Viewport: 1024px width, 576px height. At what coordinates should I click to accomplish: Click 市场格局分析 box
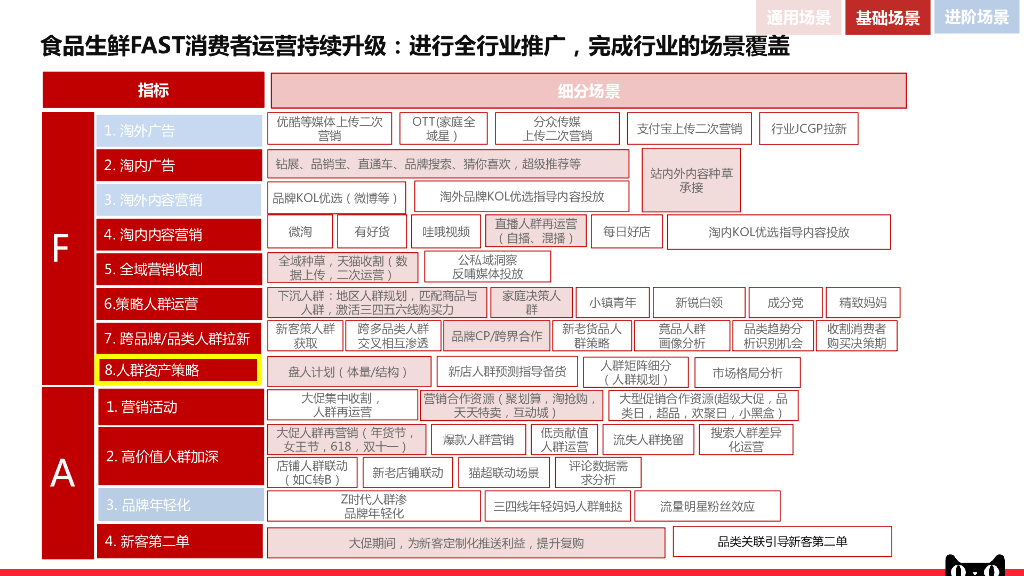pyautogui.click(x=747, y=372)
